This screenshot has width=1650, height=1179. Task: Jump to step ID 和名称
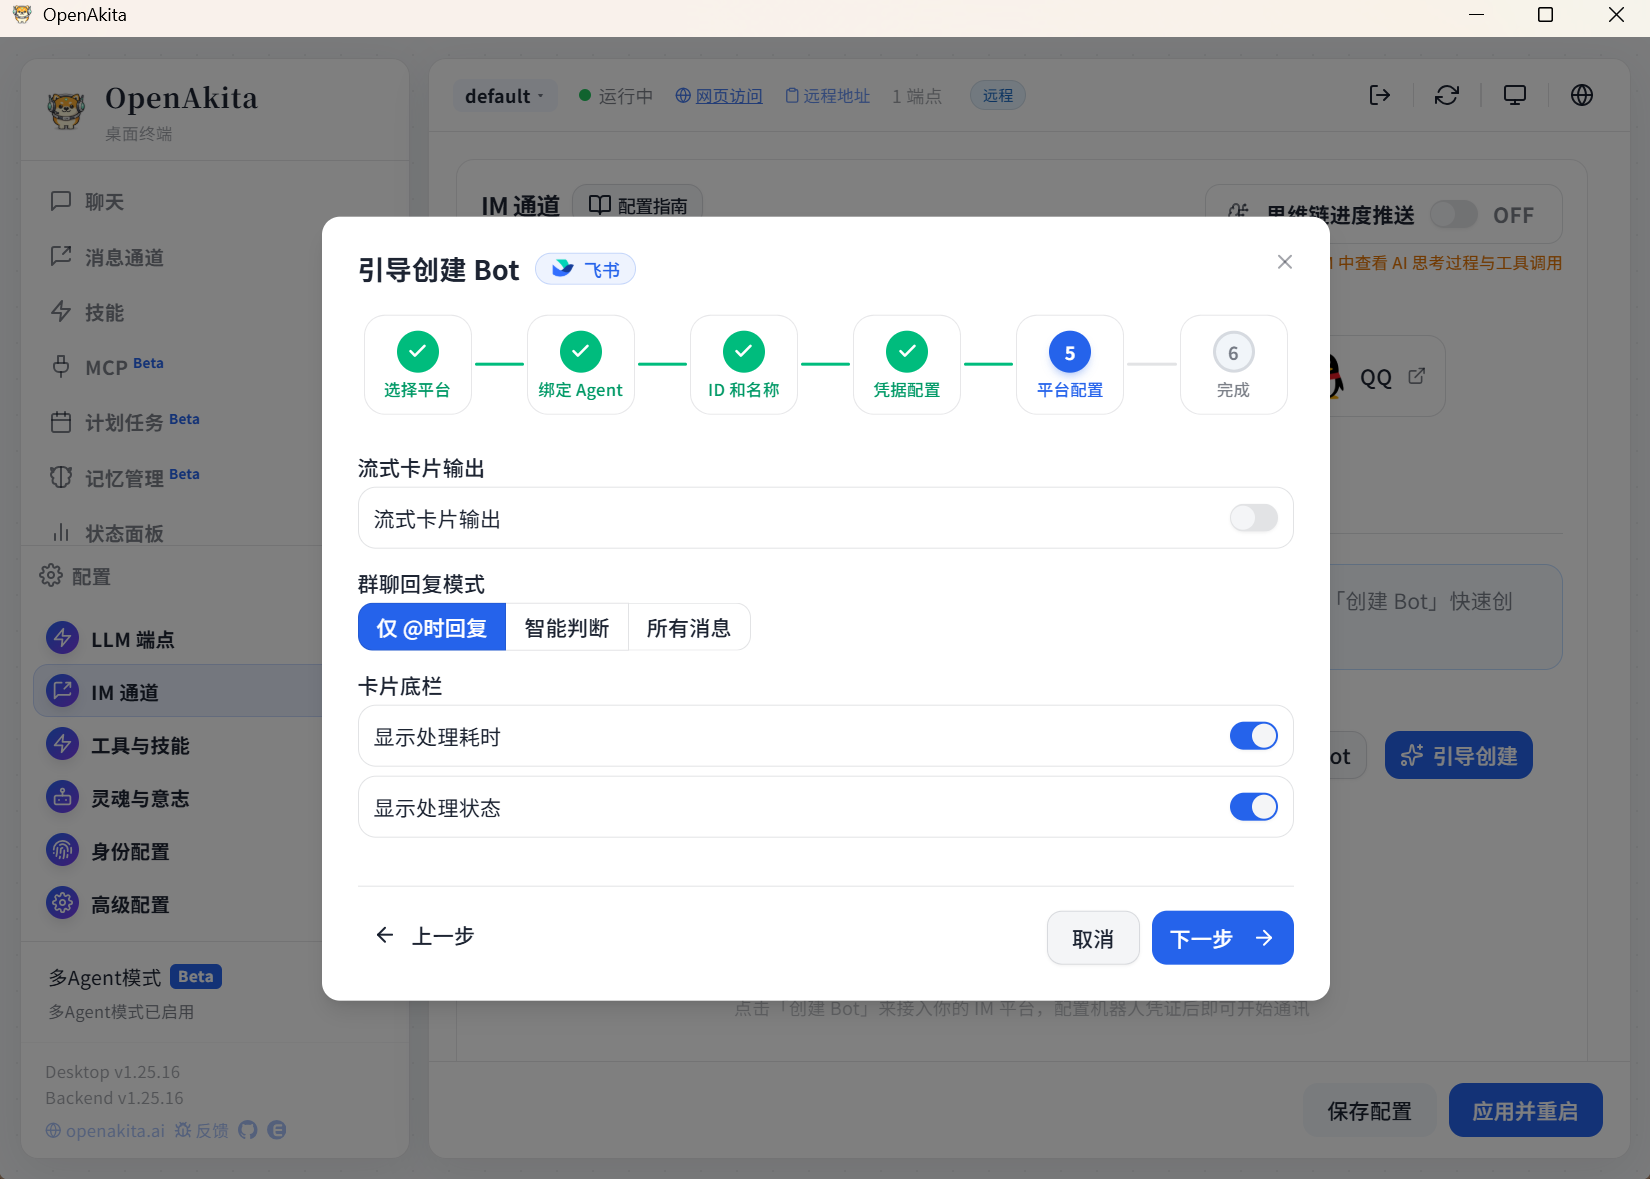pos(744,364)
